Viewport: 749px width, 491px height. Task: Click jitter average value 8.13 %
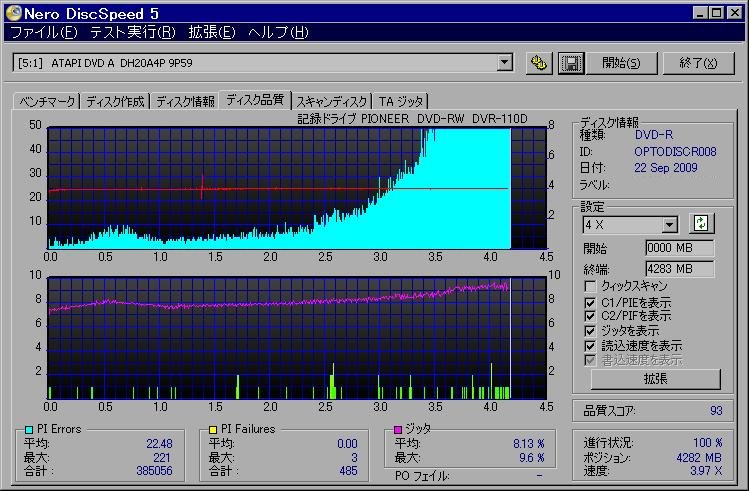[529, 444]
